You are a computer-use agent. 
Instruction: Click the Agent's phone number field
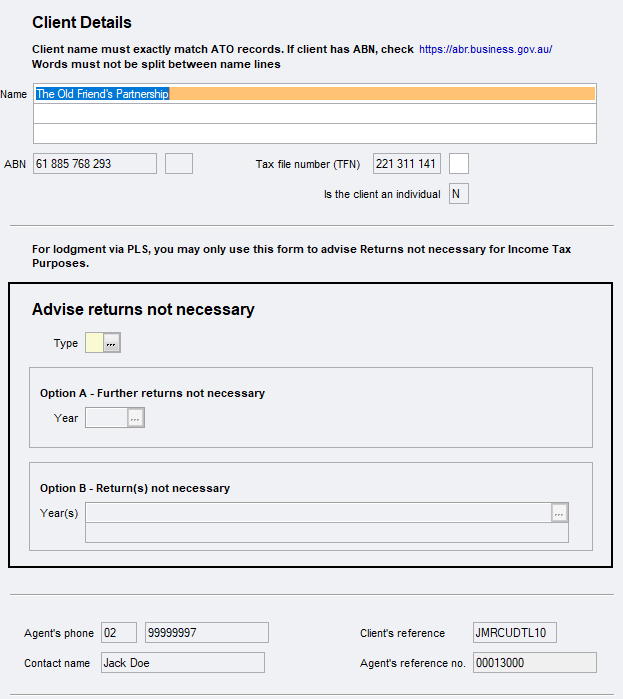point(207,632)
